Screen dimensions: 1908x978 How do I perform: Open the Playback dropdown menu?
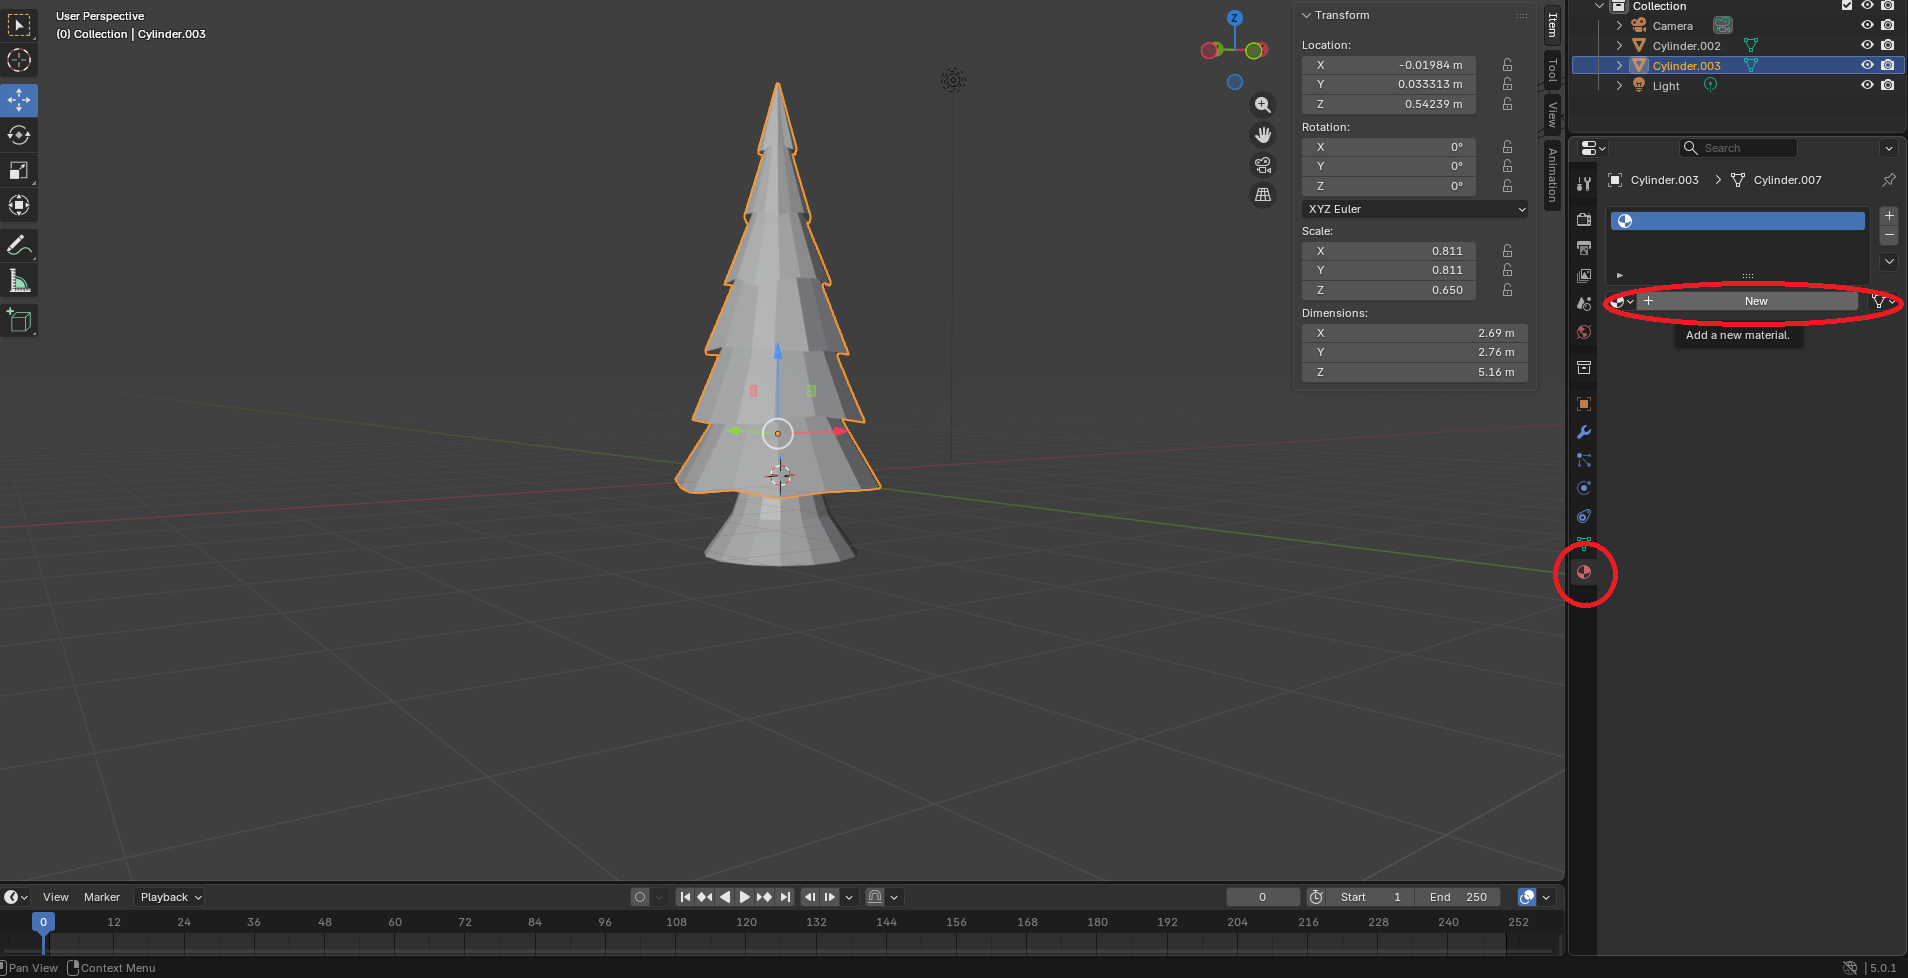point(171,897)
